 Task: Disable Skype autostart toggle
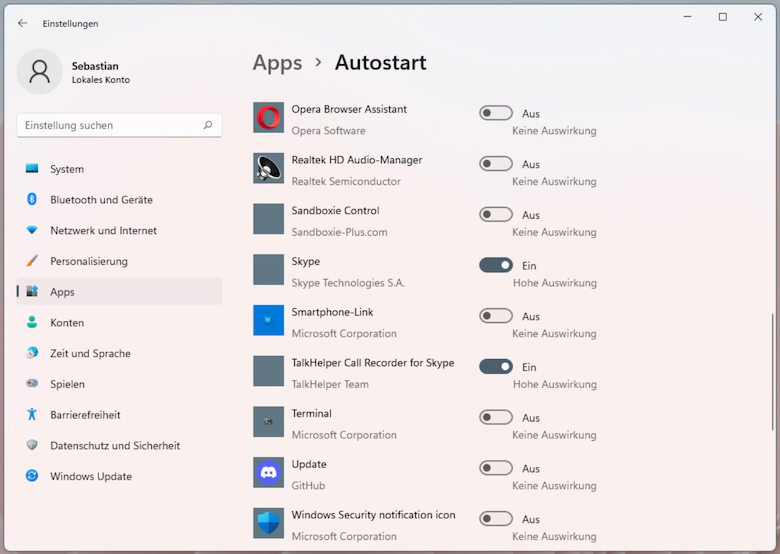[496, 265]
